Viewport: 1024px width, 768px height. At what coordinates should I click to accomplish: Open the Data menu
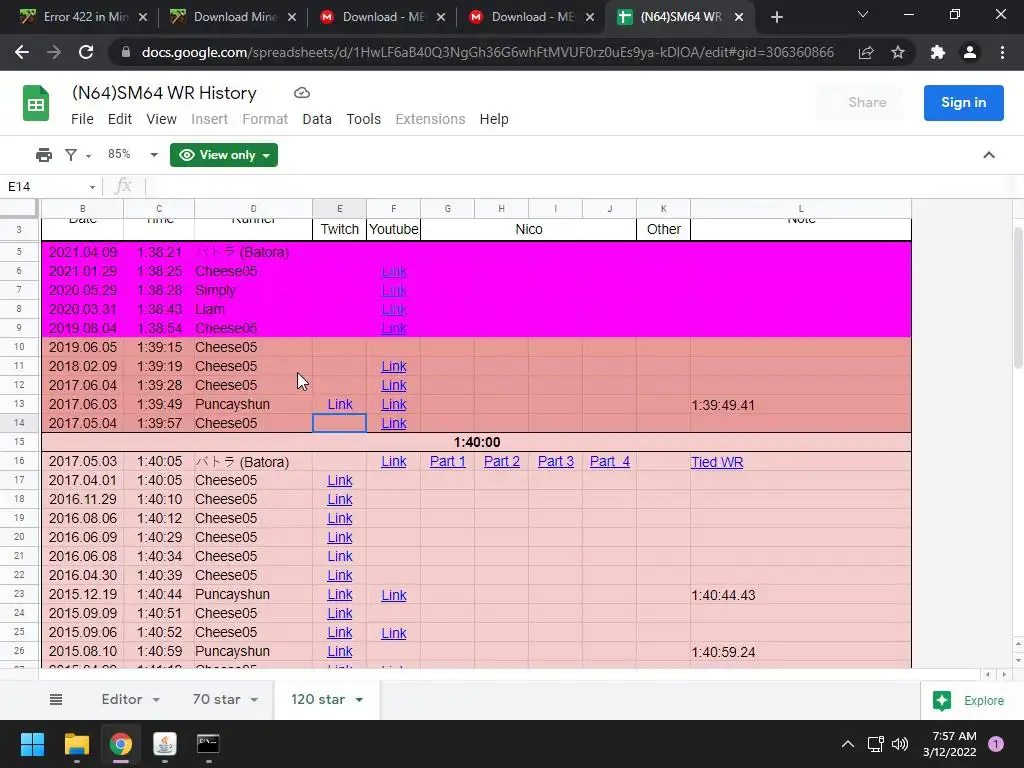pyautogui.click(x=317, y=119)
